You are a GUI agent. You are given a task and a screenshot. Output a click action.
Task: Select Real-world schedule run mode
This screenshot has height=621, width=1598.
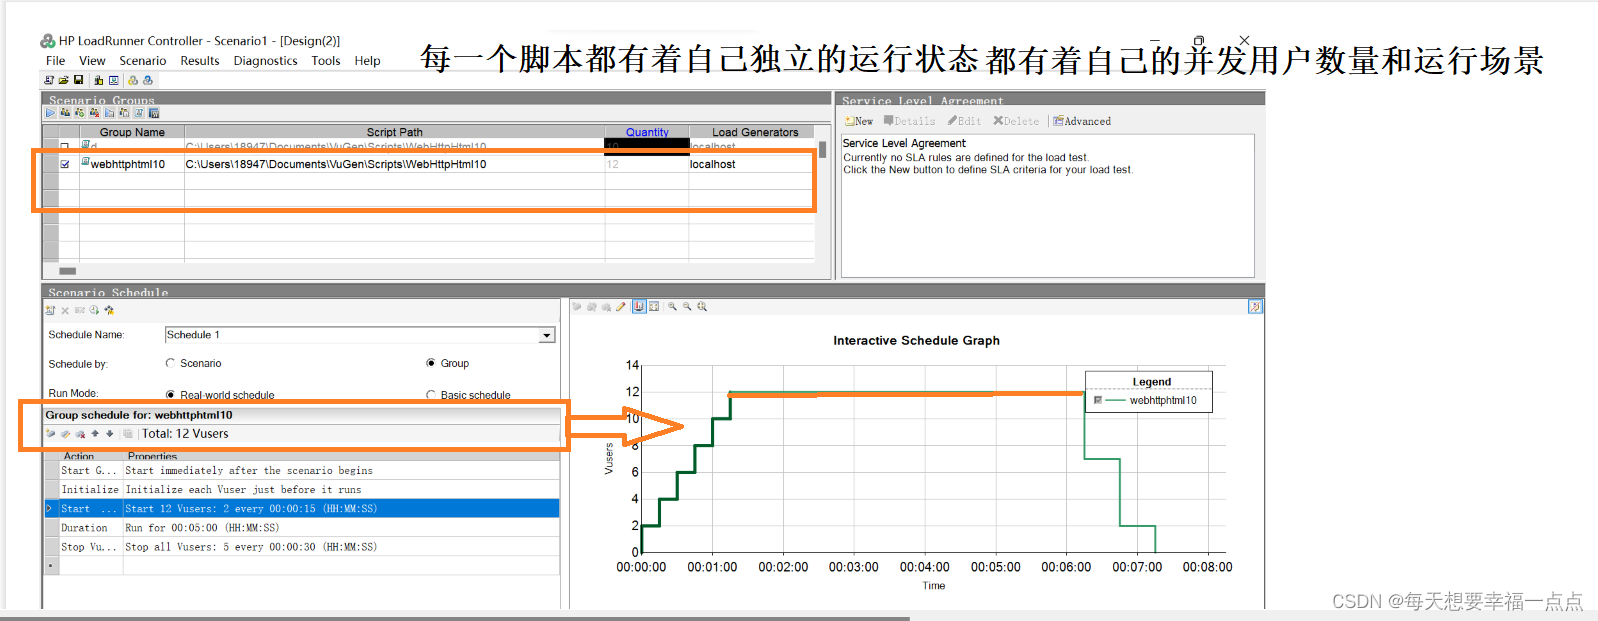pos(170,395)
